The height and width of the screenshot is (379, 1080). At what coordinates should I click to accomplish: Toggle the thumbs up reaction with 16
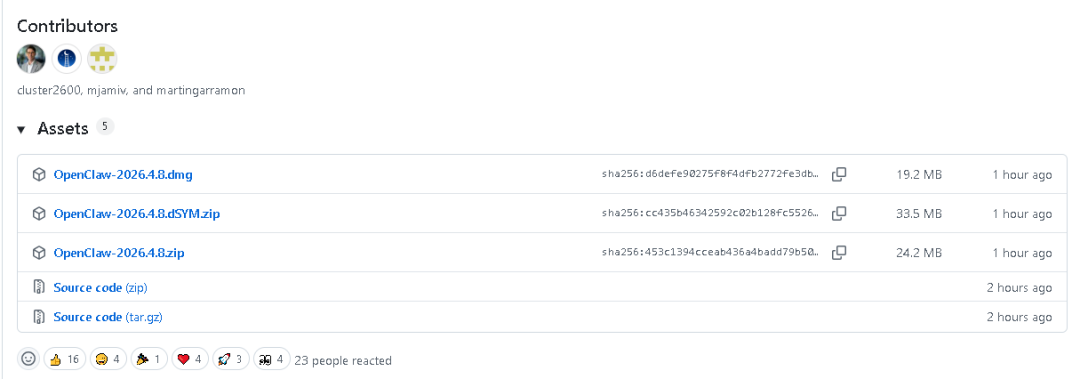point(65,359)
